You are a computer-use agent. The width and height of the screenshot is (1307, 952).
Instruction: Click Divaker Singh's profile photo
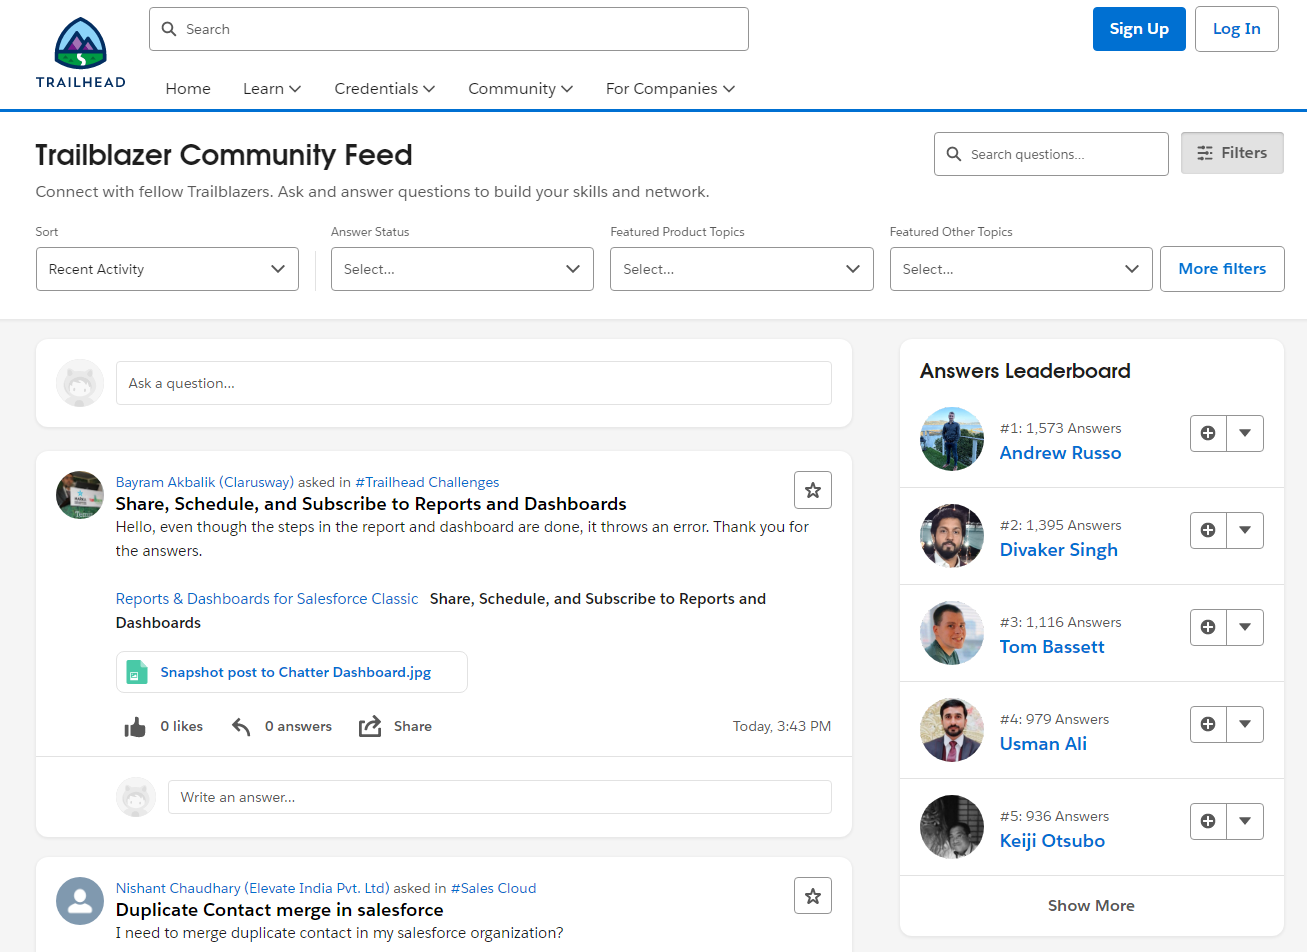pos(952,536)
